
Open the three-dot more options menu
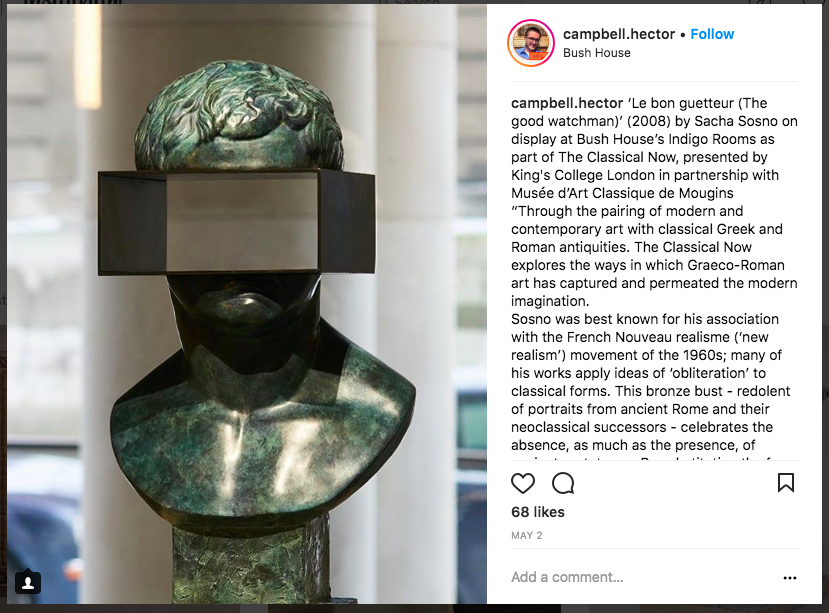pyautogui.click(x=790, y=578)
